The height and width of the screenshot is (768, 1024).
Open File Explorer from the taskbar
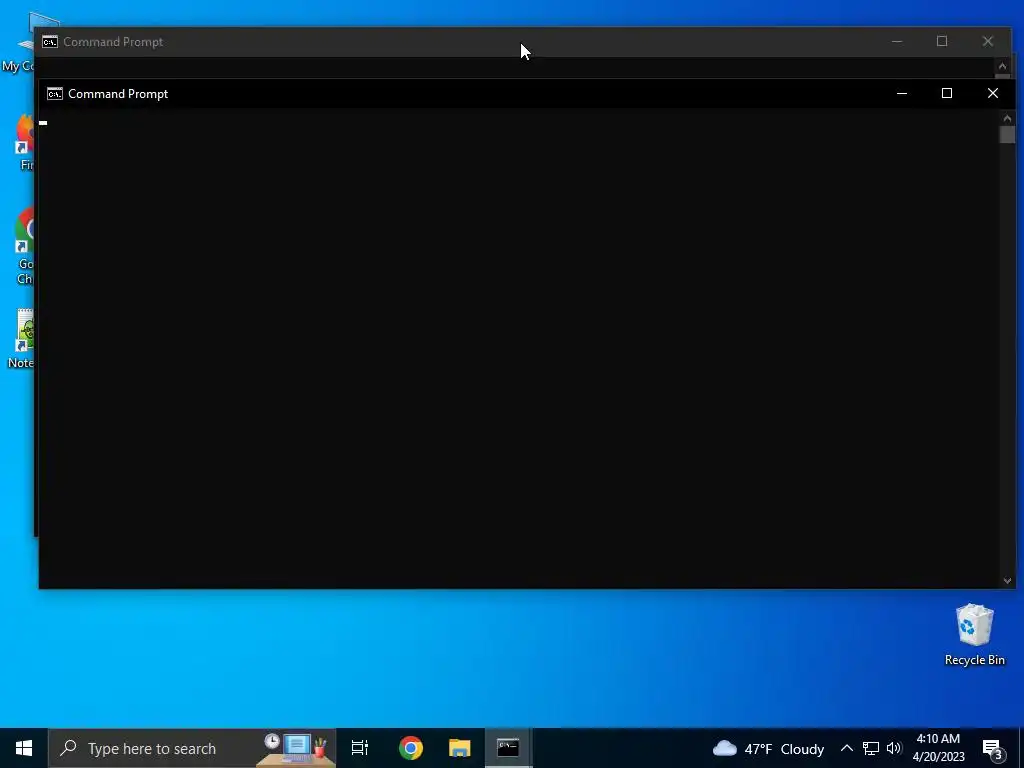tap(460, 748)
